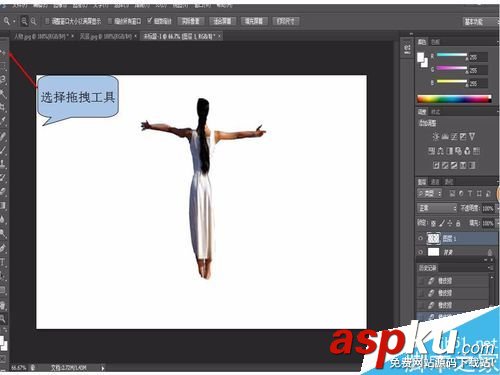500x375 pixels.
Task: Pick a color from the spectrum ramp
Action: pyautogui.click(x=454, y=99)
